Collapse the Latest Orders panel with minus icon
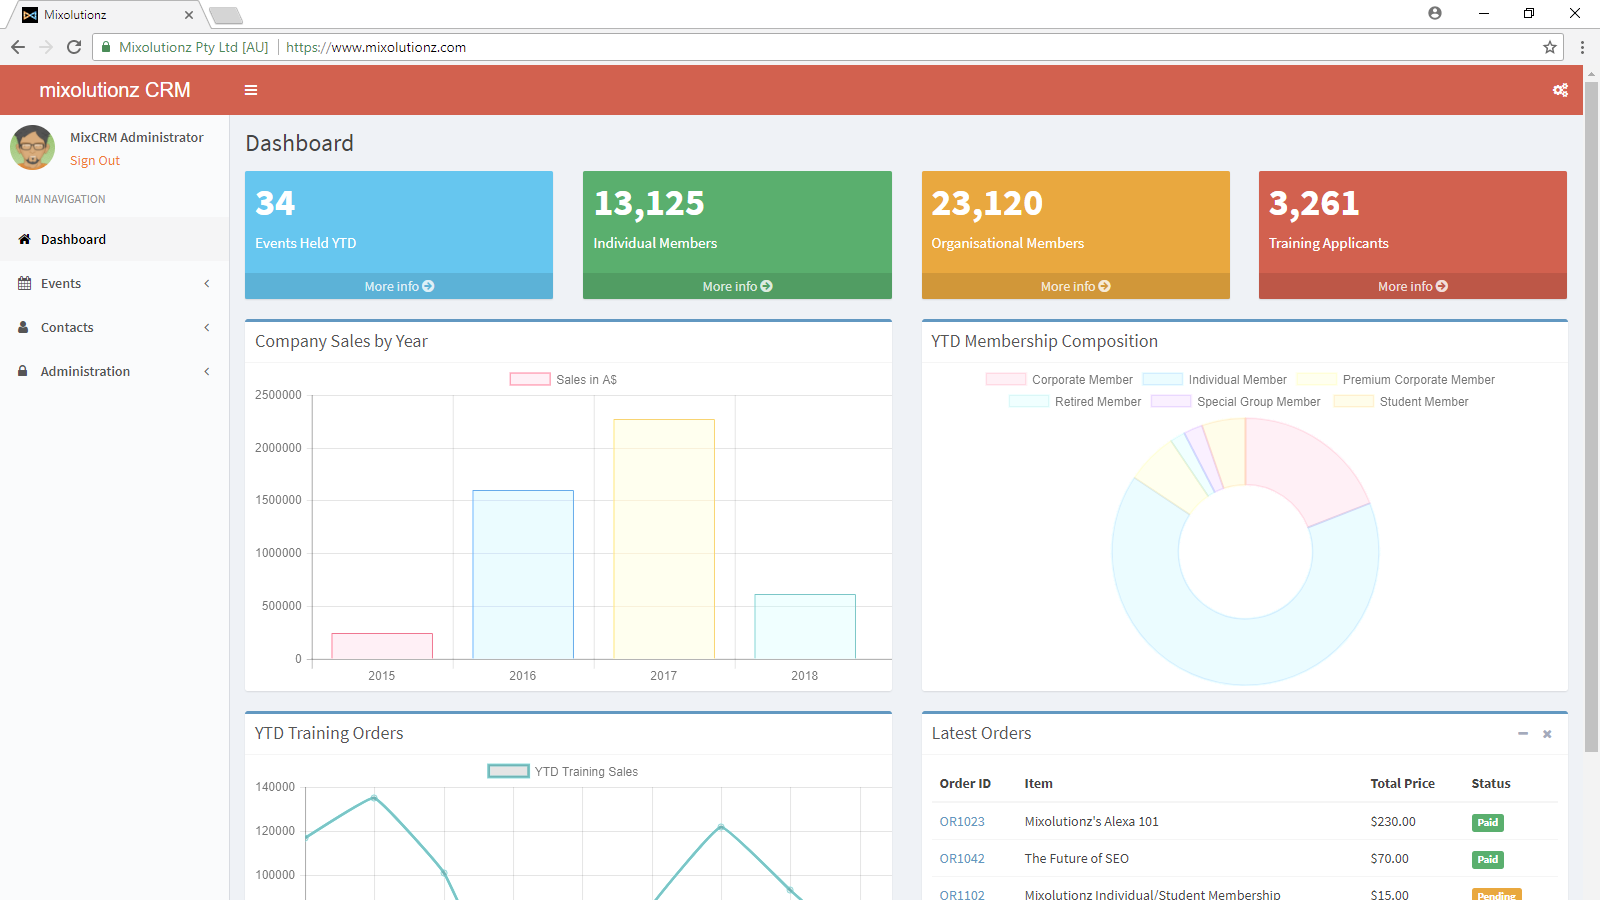Image resolution: width=1600 pixels, height=900 pixels. tap(1523, 734)
